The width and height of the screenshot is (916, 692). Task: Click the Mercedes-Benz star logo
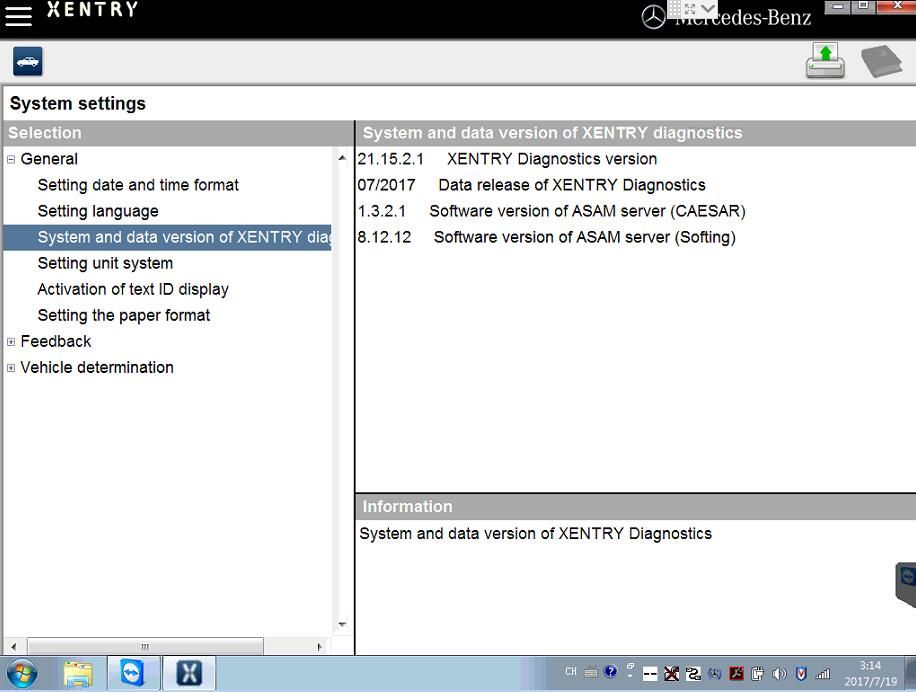click(x=653, y=17)
